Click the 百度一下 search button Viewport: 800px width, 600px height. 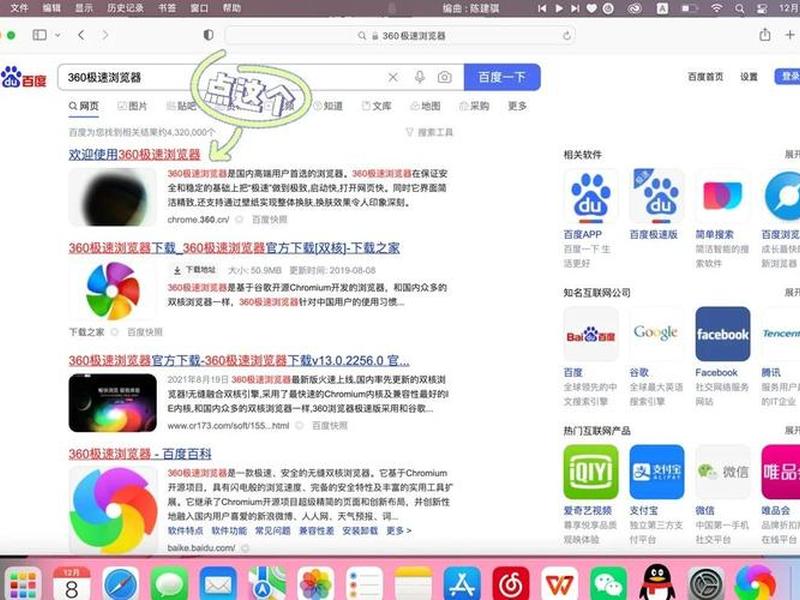[x=502, y=77]
